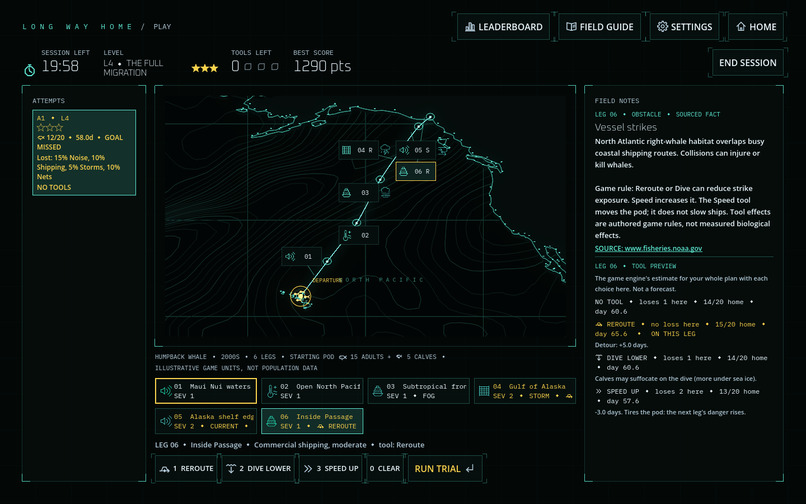
Task: Click the final destination waypoint at coast
Action: click(x=430, y=117)
